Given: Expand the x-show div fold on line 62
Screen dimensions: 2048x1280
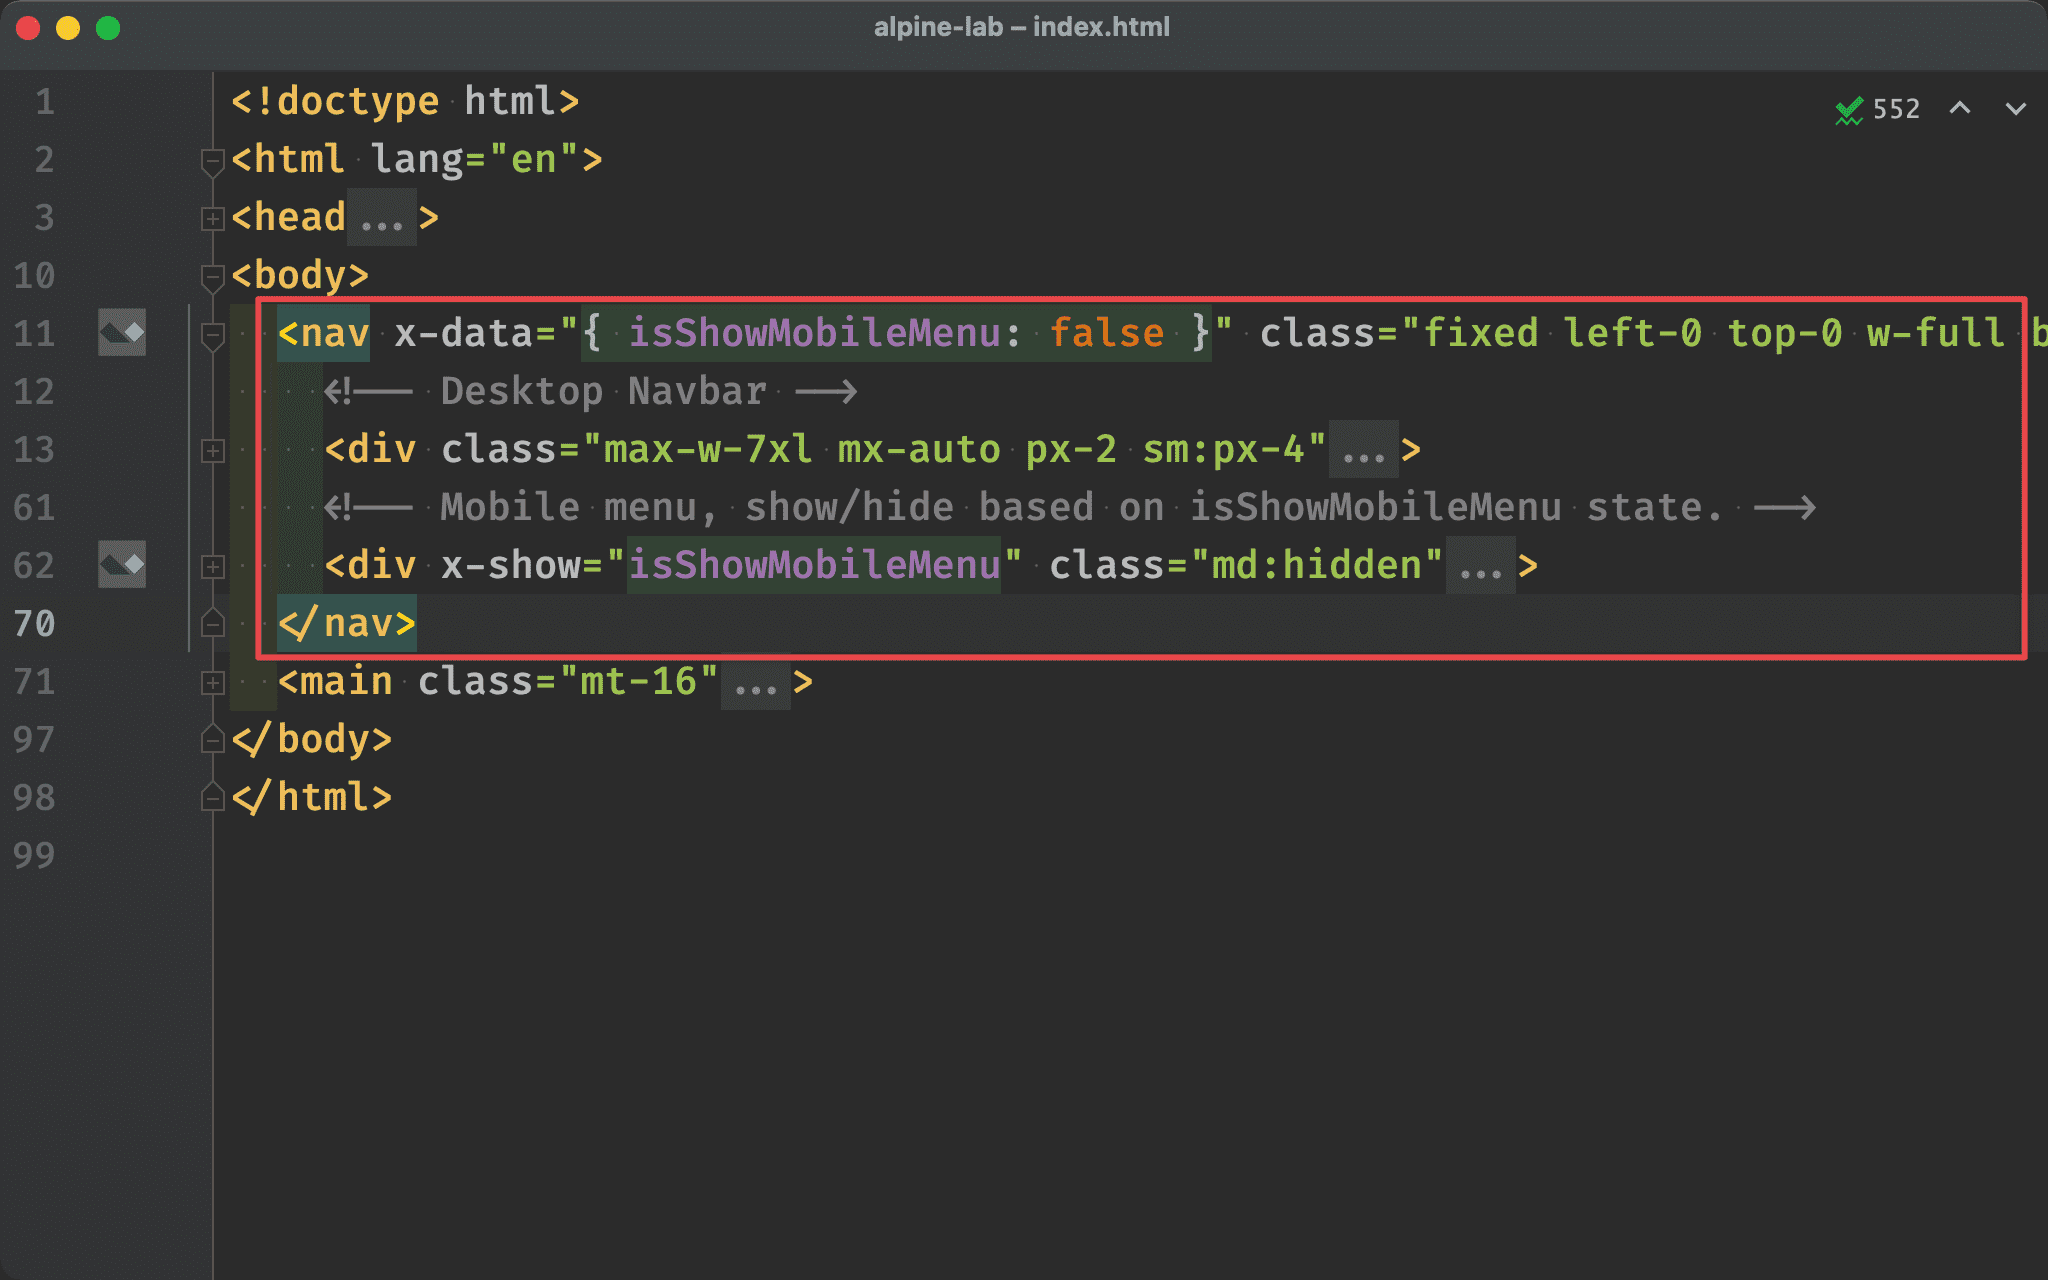Looking at the screenshot, I should click(212, 567).
